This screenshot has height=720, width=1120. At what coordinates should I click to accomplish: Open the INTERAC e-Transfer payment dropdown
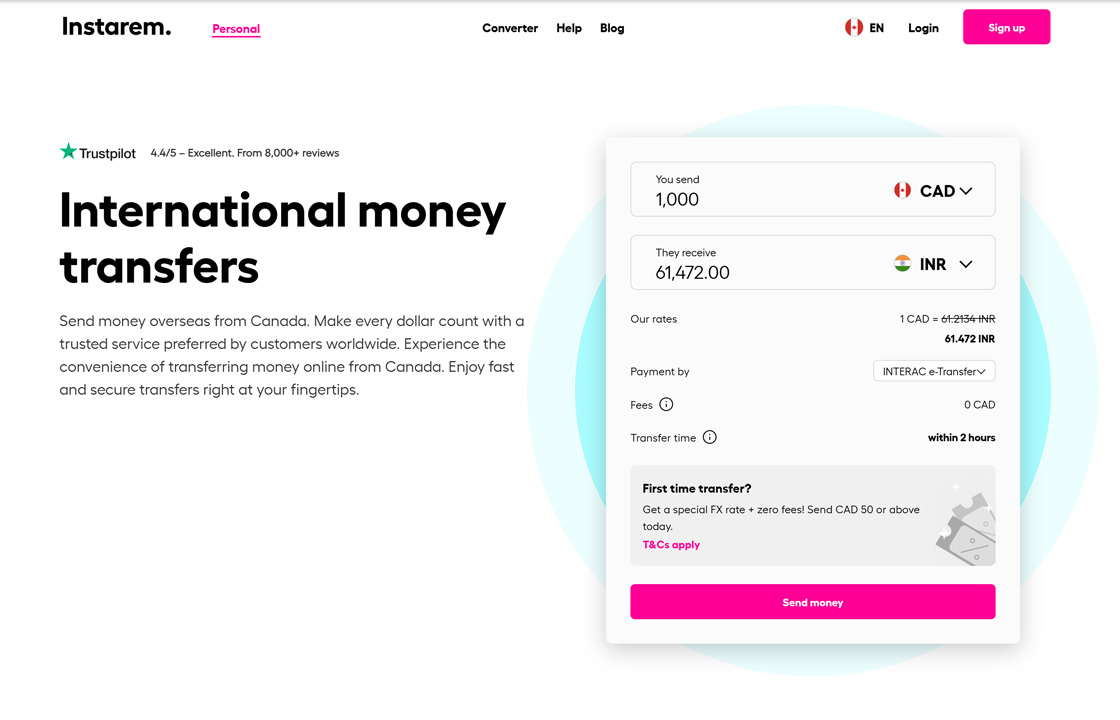[934, 371]
